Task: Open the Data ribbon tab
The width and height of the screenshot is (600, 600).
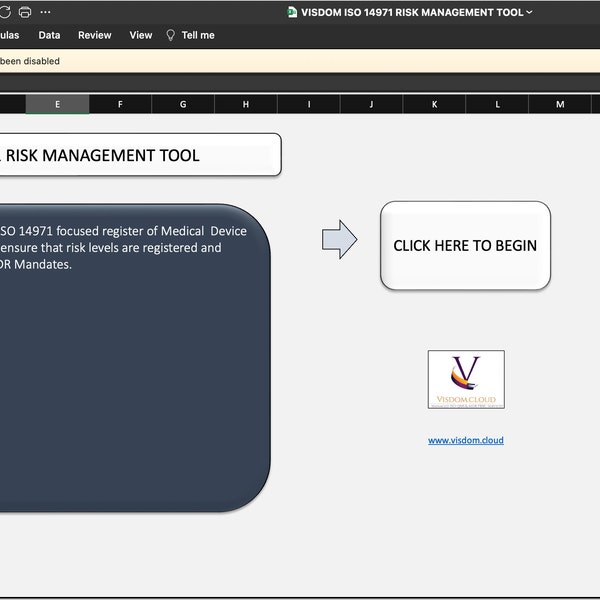Action: click(49, 35)
